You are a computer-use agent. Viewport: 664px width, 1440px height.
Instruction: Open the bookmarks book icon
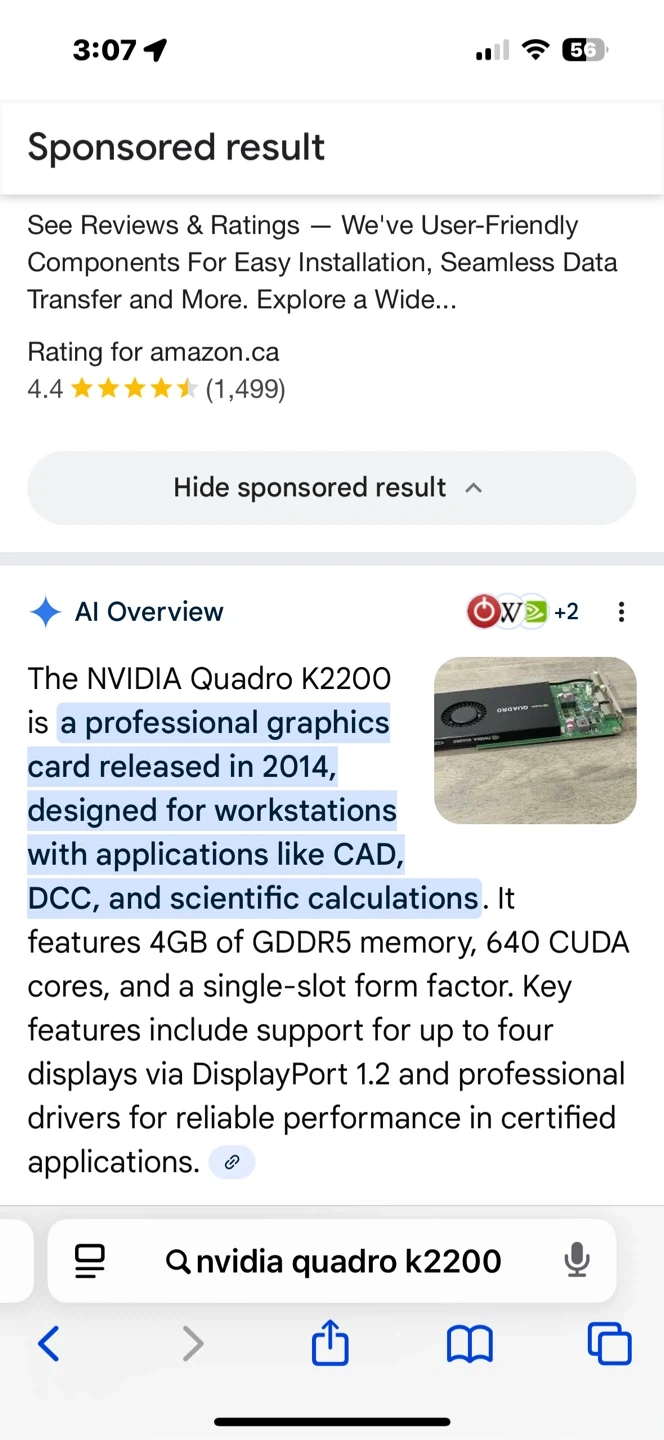pos(469,1343)
